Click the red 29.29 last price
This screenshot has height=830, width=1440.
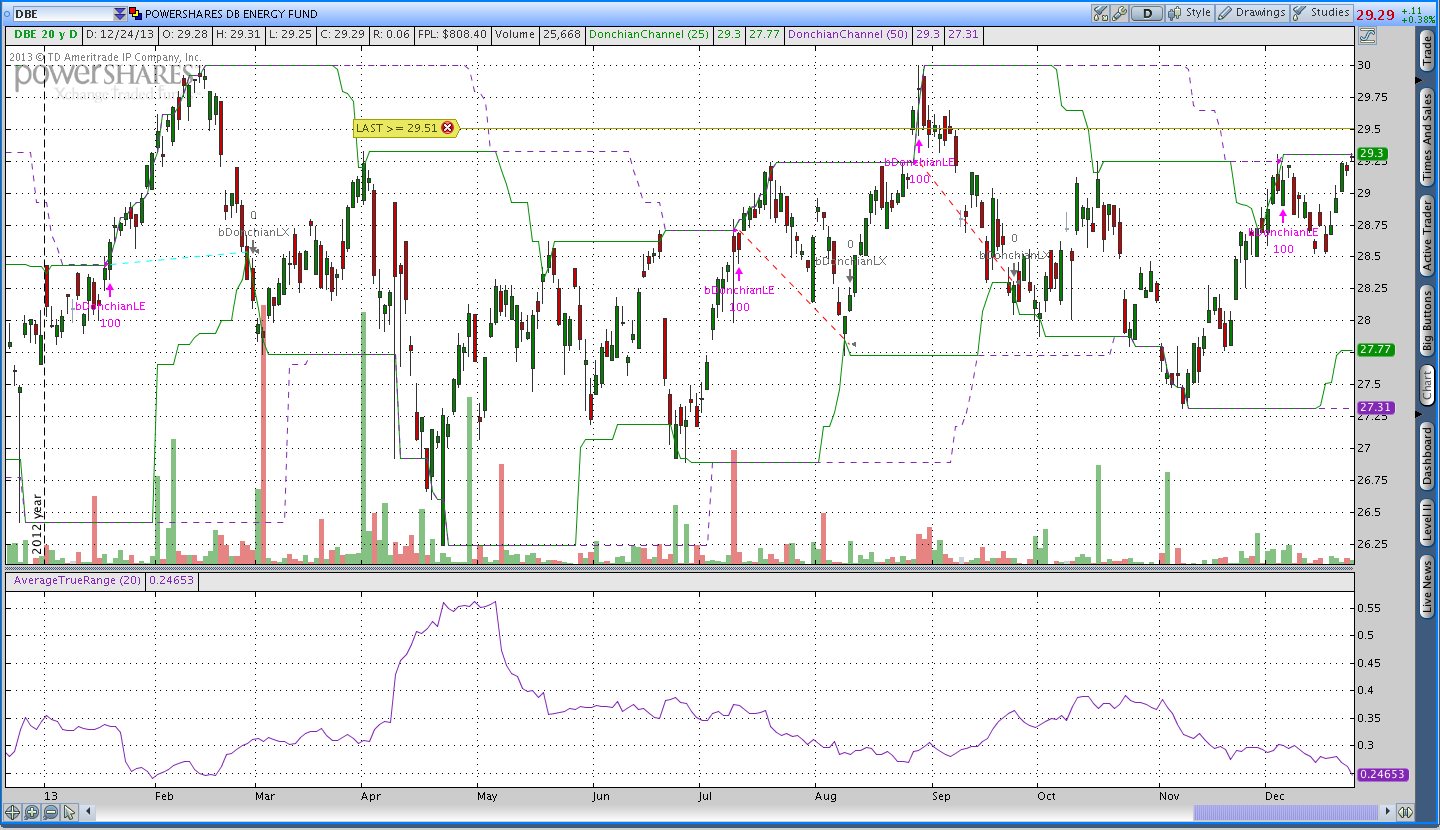pyautogui.click(x=1375, y=14)
